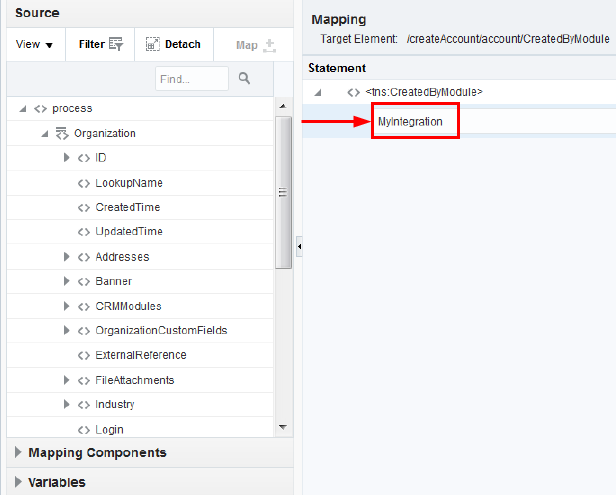Image resolution: width=616 pixels, height=495 pixels.
Task: Click the CRMModules element icon
Action: pyautogui.click(x=84, y=306)
